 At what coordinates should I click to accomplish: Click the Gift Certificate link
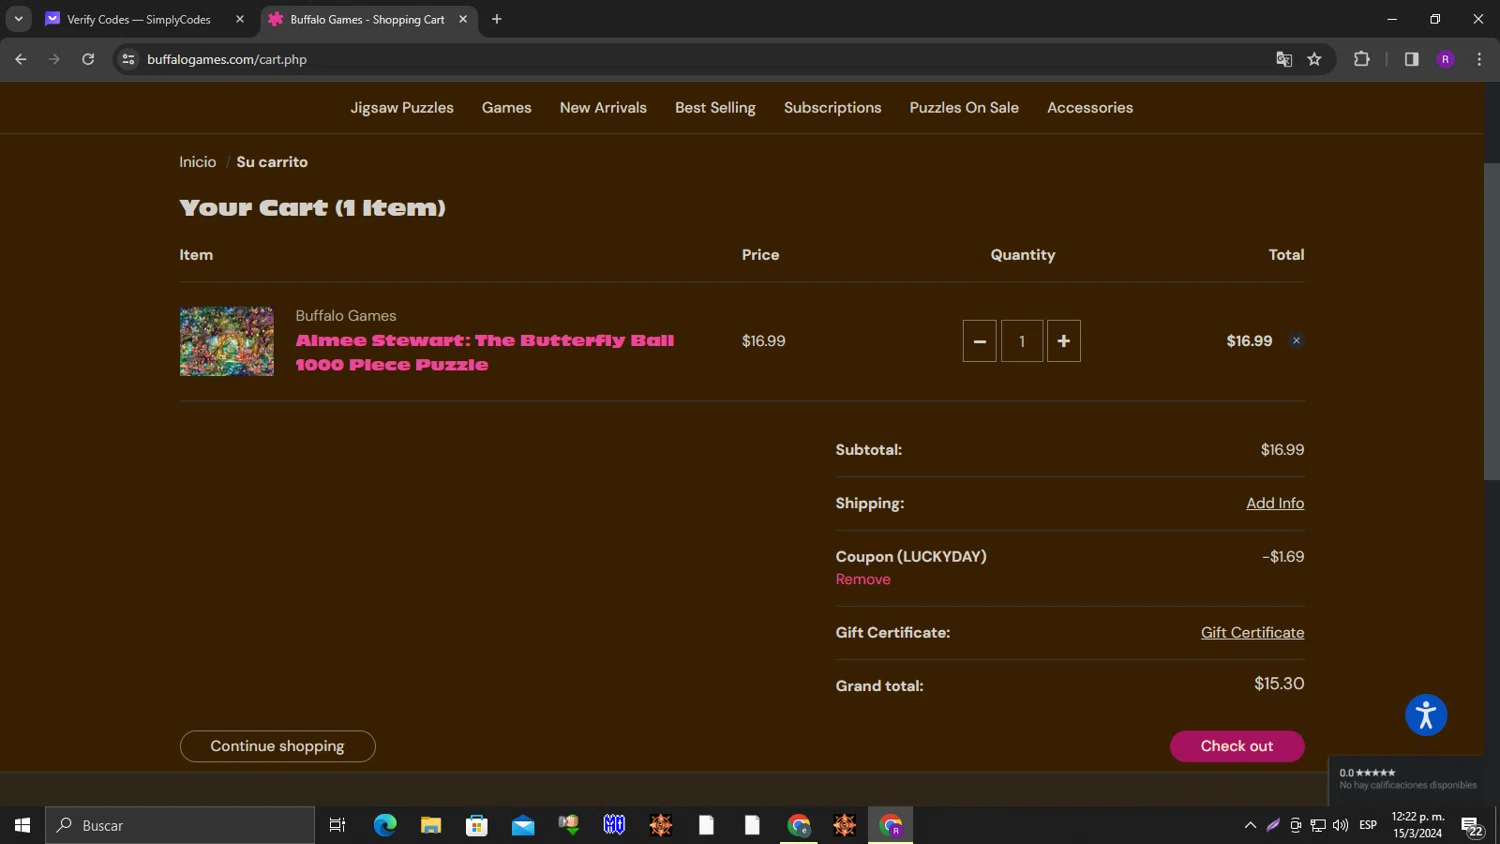click(1252, 632)
